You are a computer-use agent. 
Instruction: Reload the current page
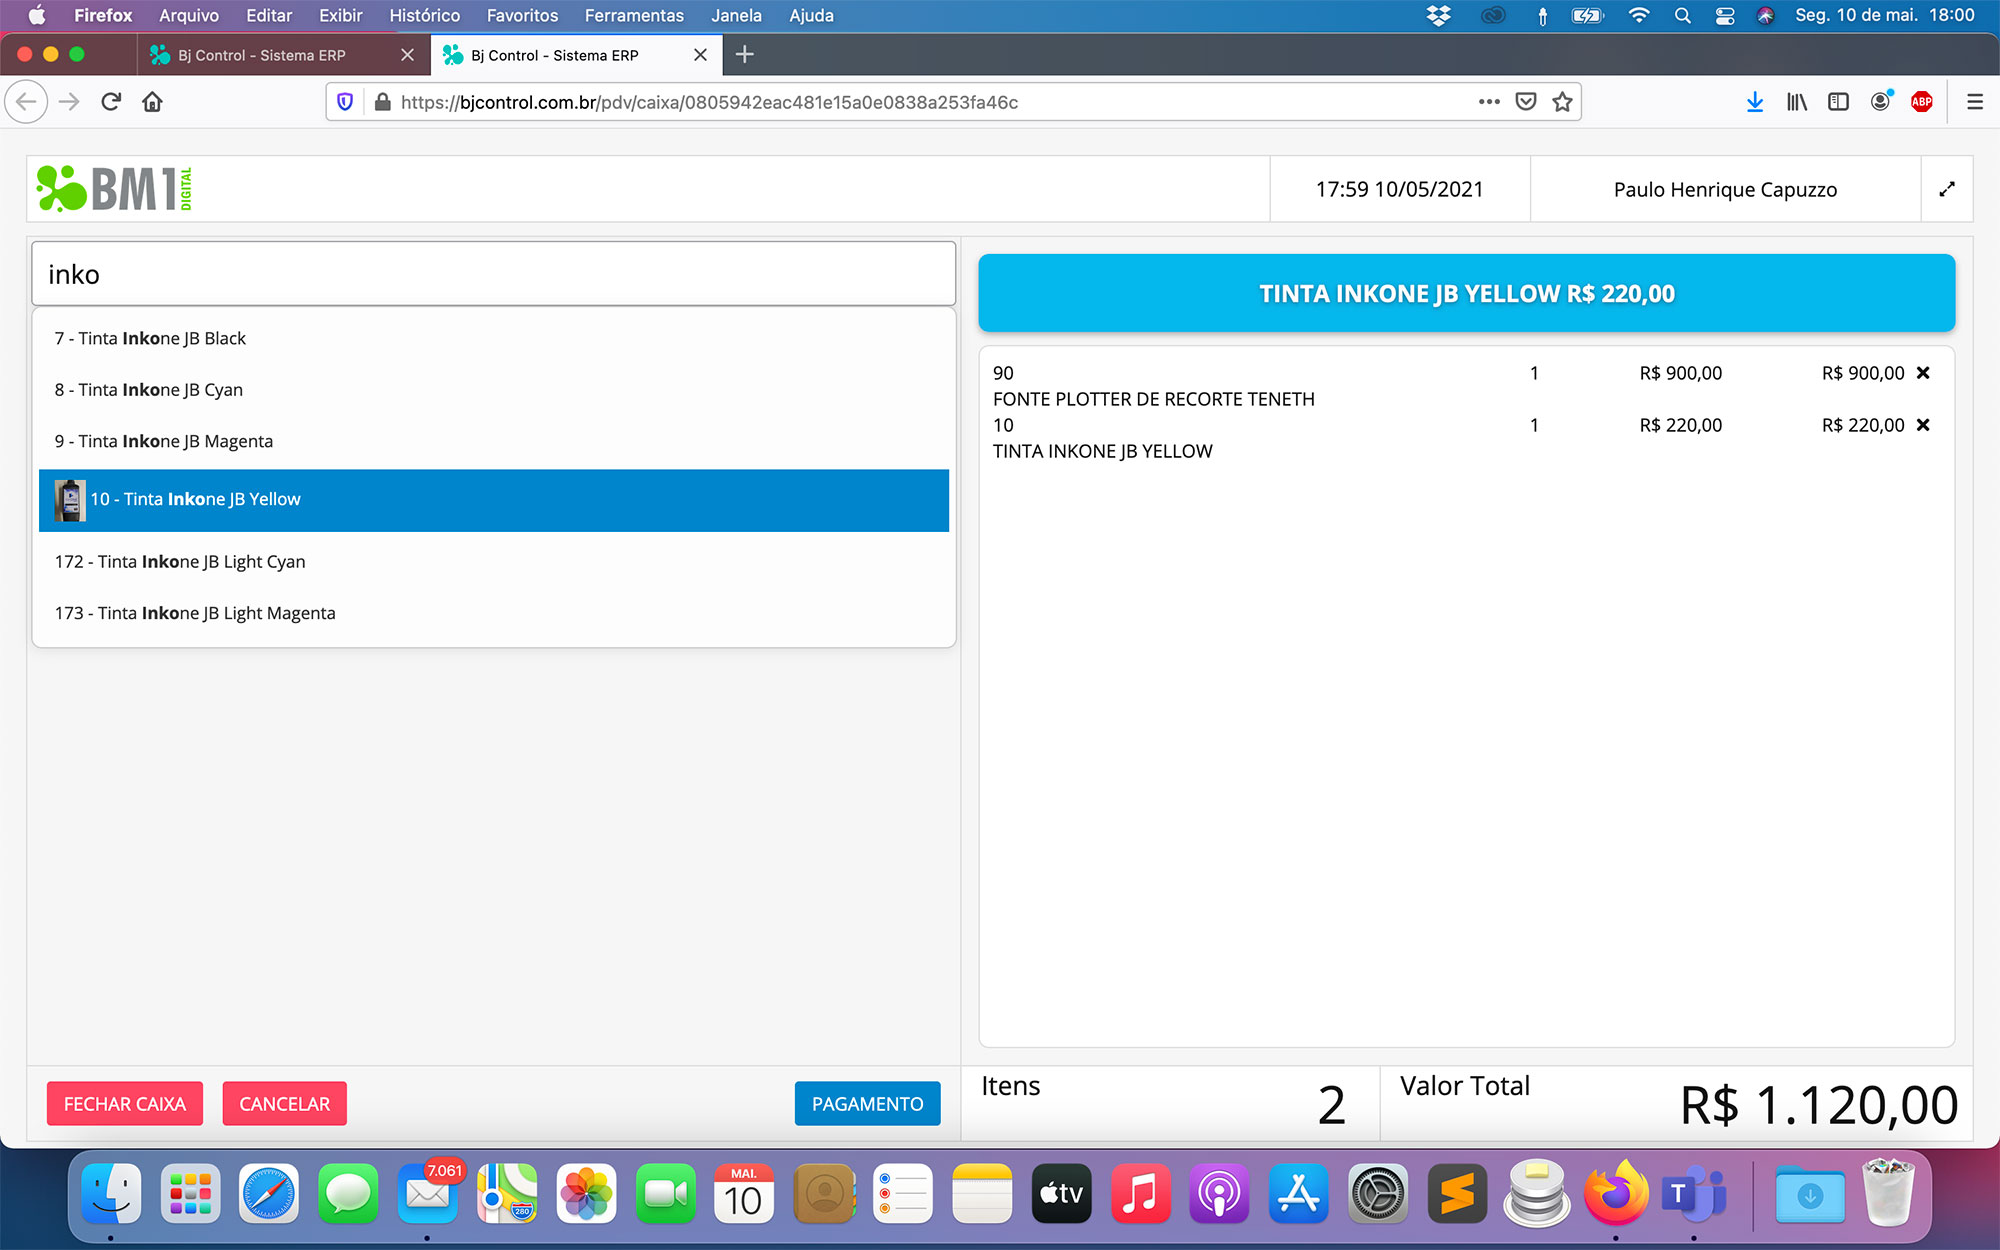[111, 102]
